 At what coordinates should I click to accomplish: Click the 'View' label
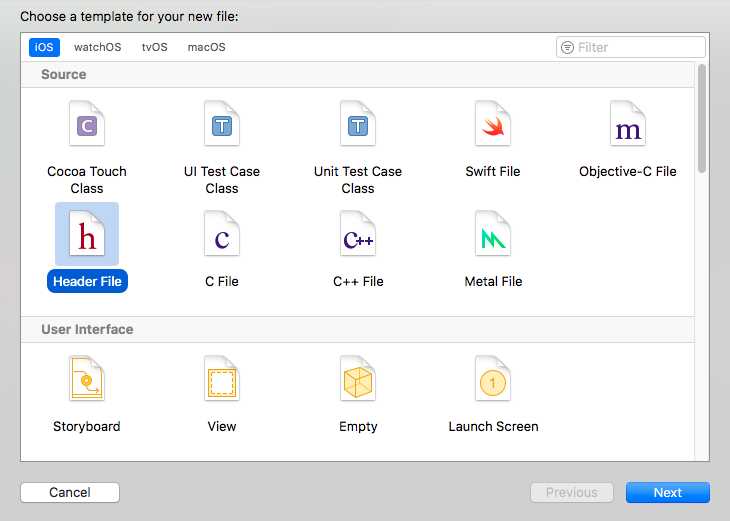222,426
